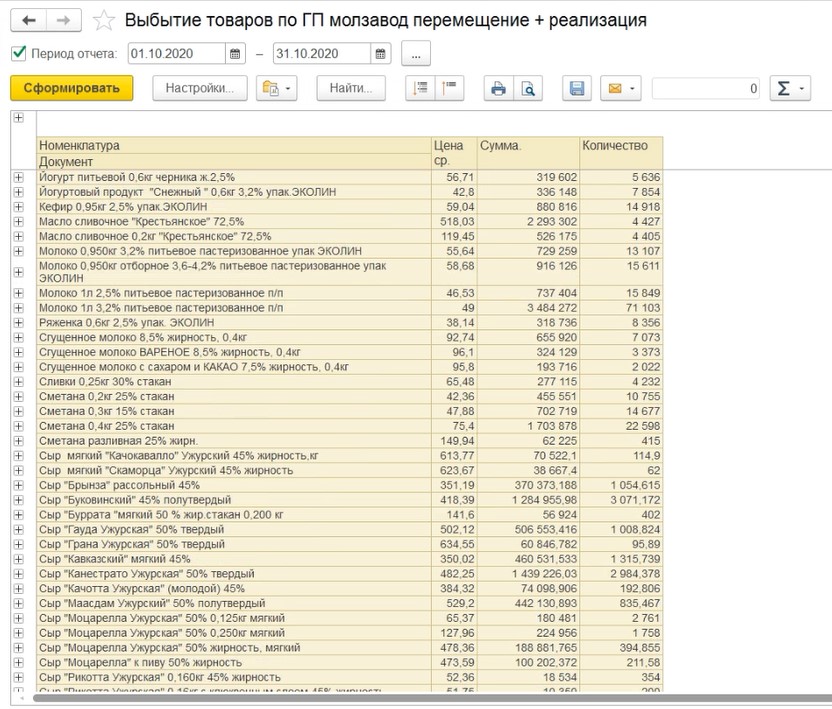
Task: Toggle the Период отчета checkbox
Action: click(x=19, y=53)
